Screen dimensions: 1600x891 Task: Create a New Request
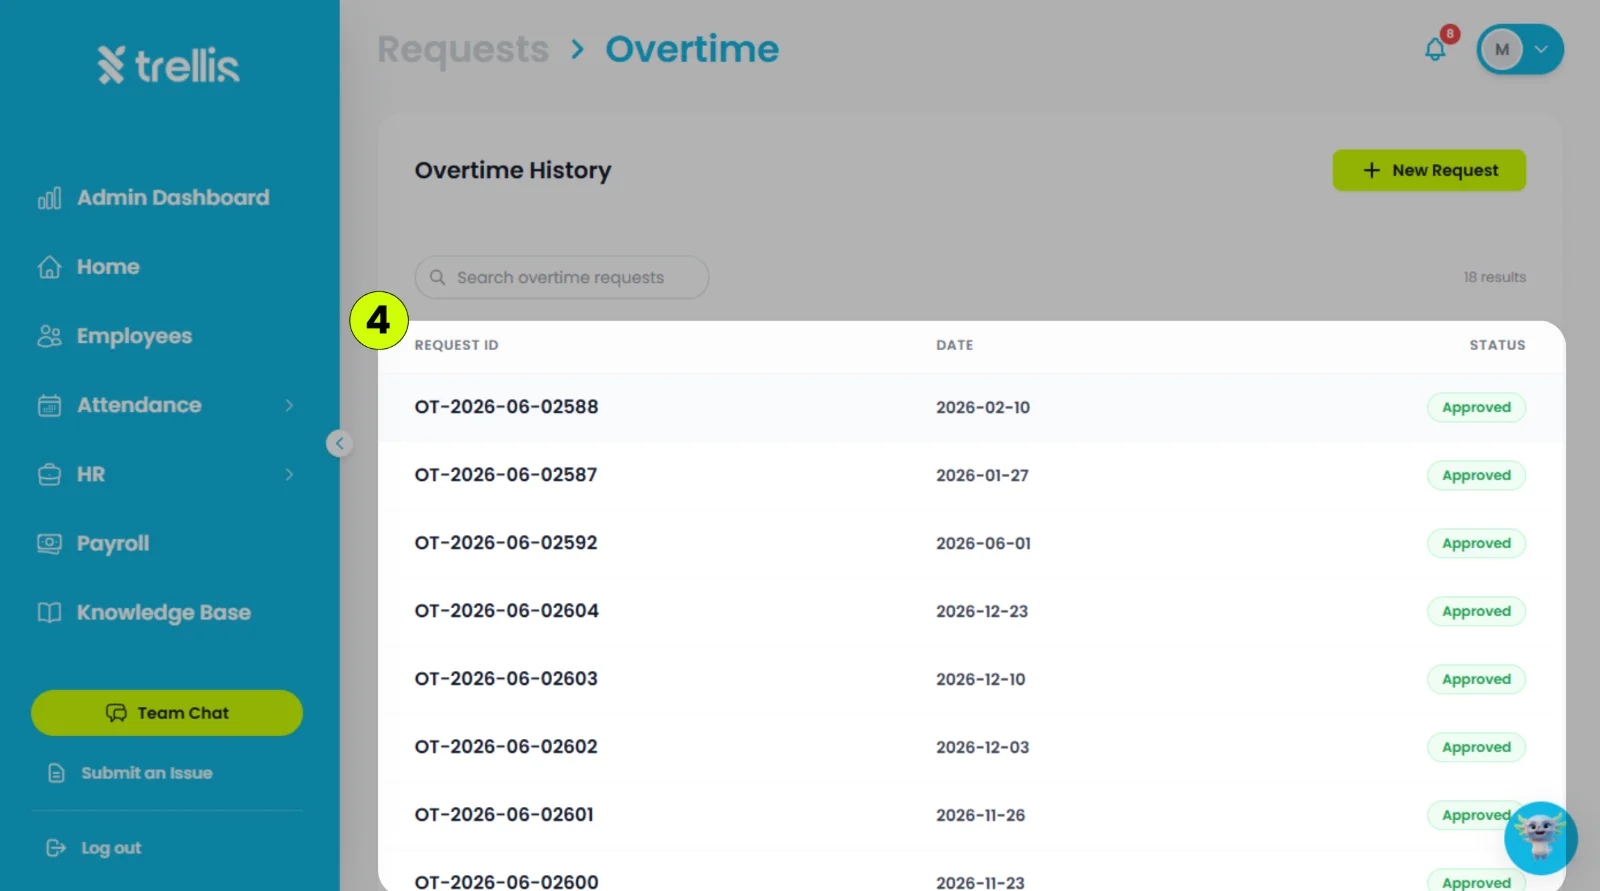point(1429,170)
